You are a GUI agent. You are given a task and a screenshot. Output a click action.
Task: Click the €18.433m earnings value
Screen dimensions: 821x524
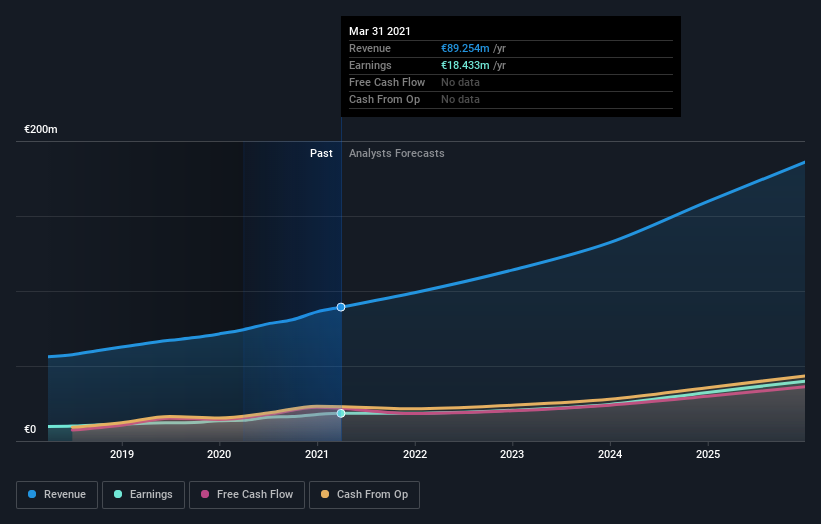pyautogui.click(x=465, y=65)
